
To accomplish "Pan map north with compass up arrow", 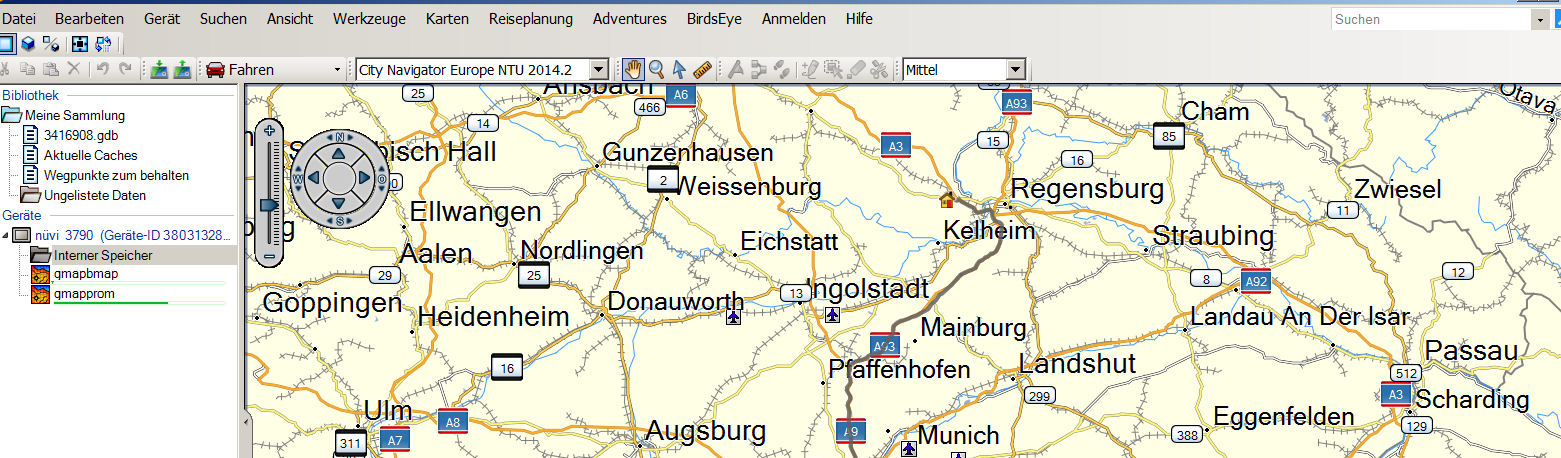I will [338, 154].
